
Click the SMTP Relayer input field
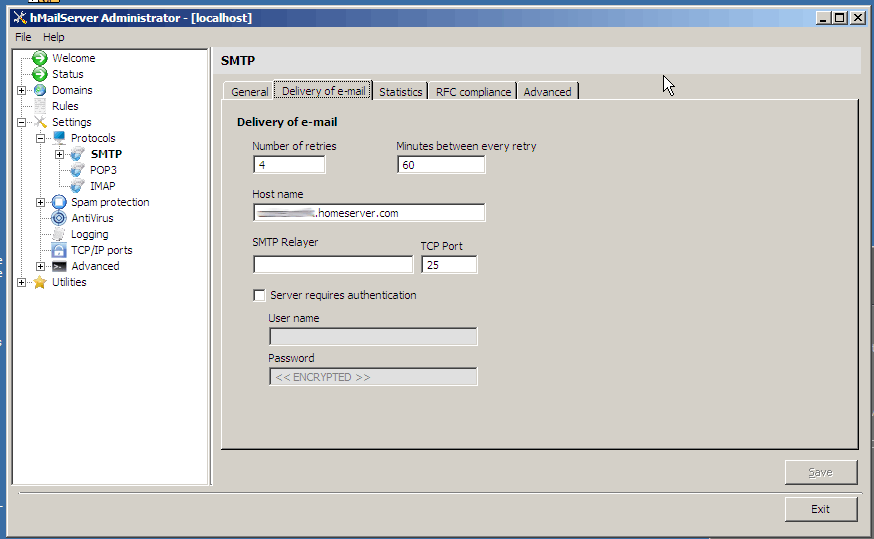click(x=333, y=265)
